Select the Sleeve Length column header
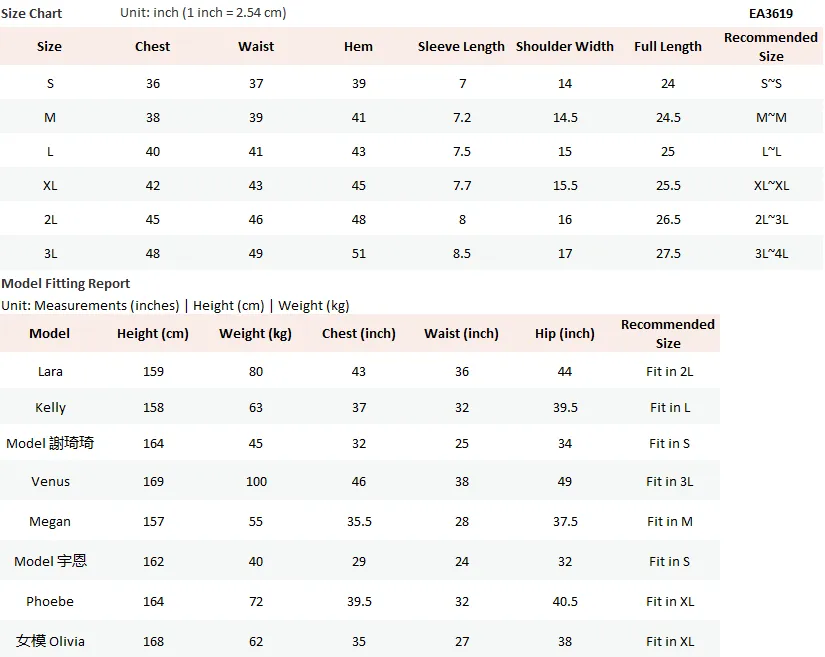 [461, 47]
